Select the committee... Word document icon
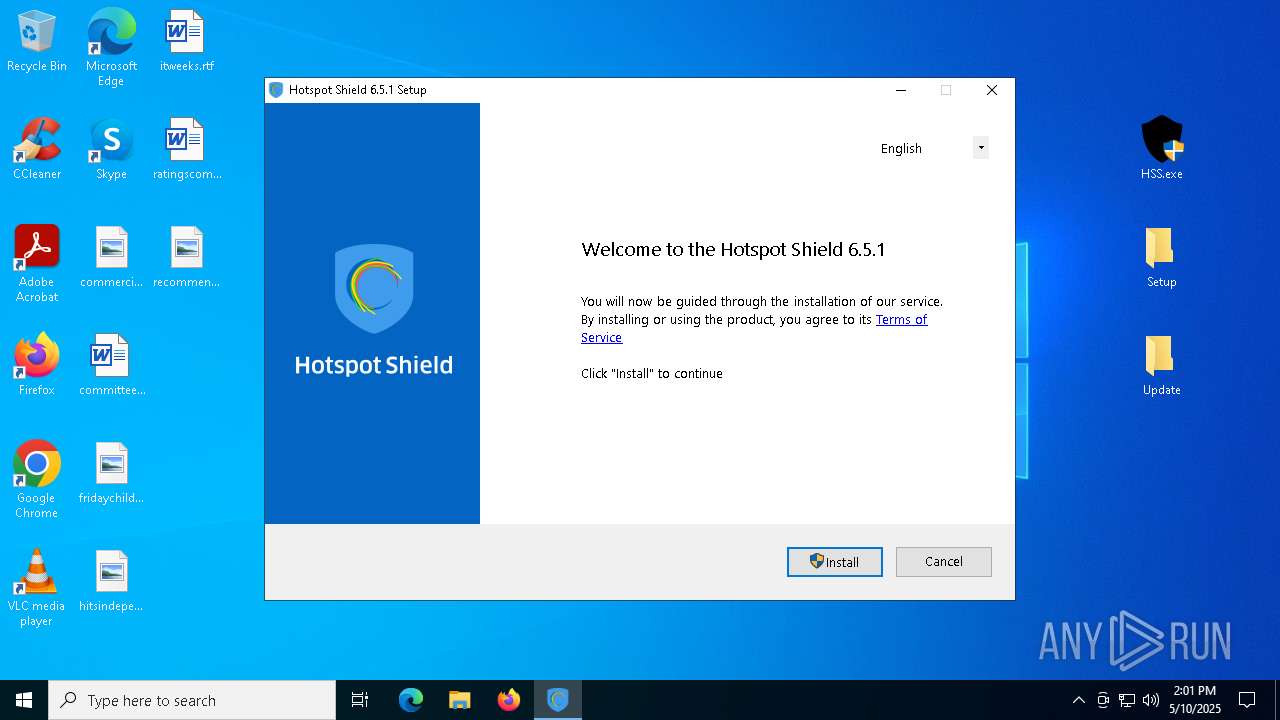Image resolution: width=1280 pixels, height=720 pixels. pos(111,366)
